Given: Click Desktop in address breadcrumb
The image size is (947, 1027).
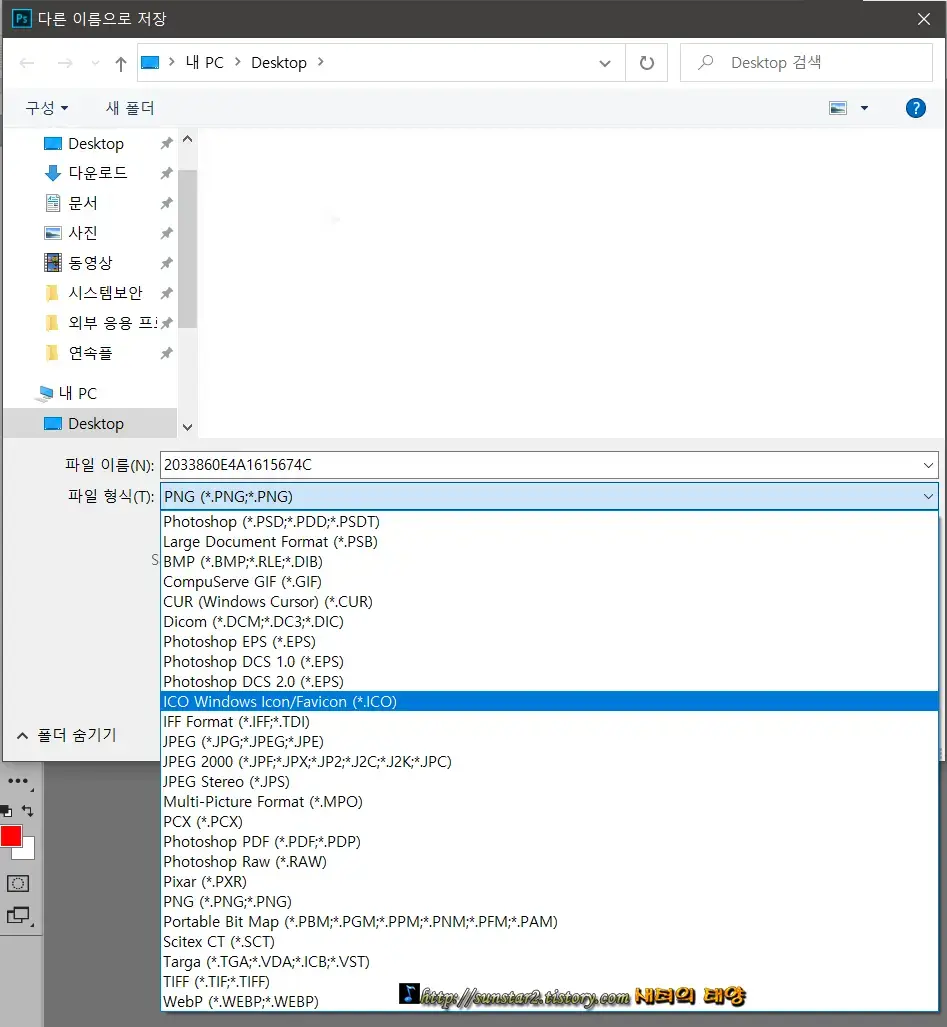Looking at the screenshot, I should pyautogui.click(x=279, y=63).
